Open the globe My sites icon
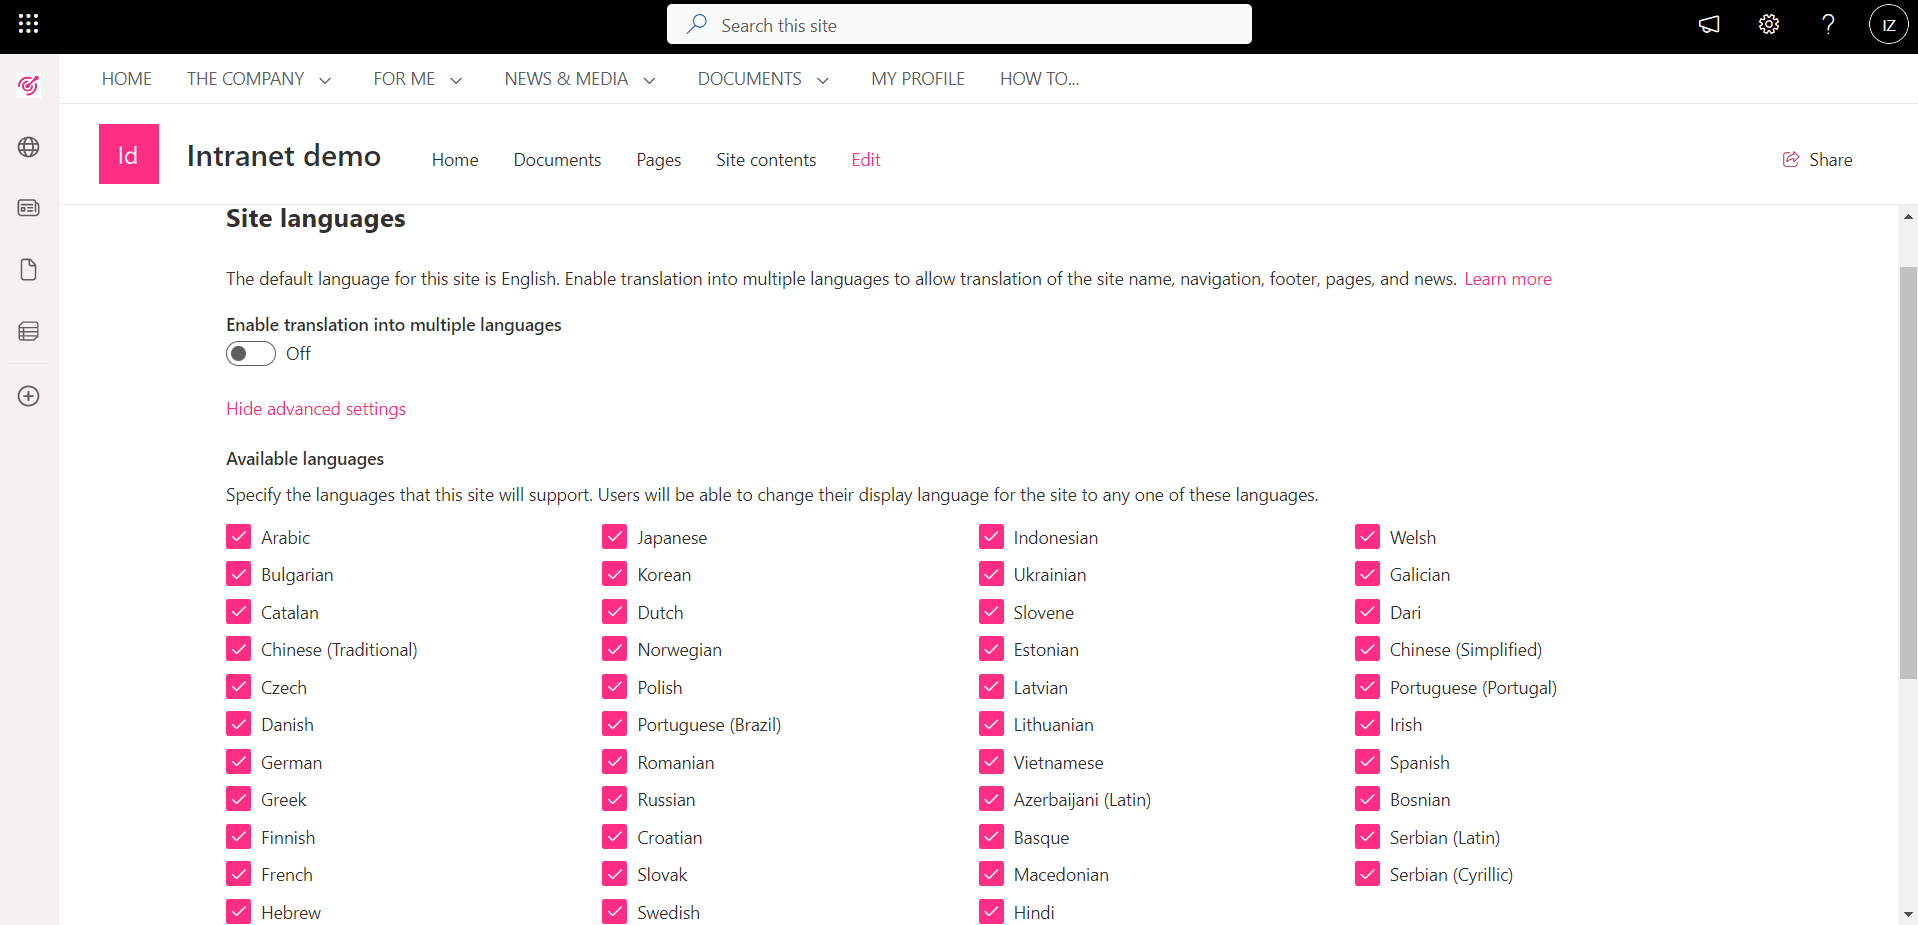1918x925 pixels. click(29, 147)
